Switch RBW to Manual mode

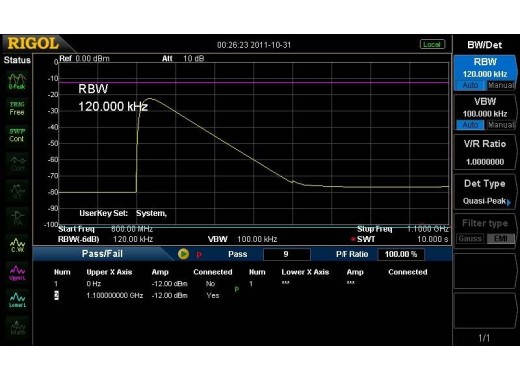(500, 85)
